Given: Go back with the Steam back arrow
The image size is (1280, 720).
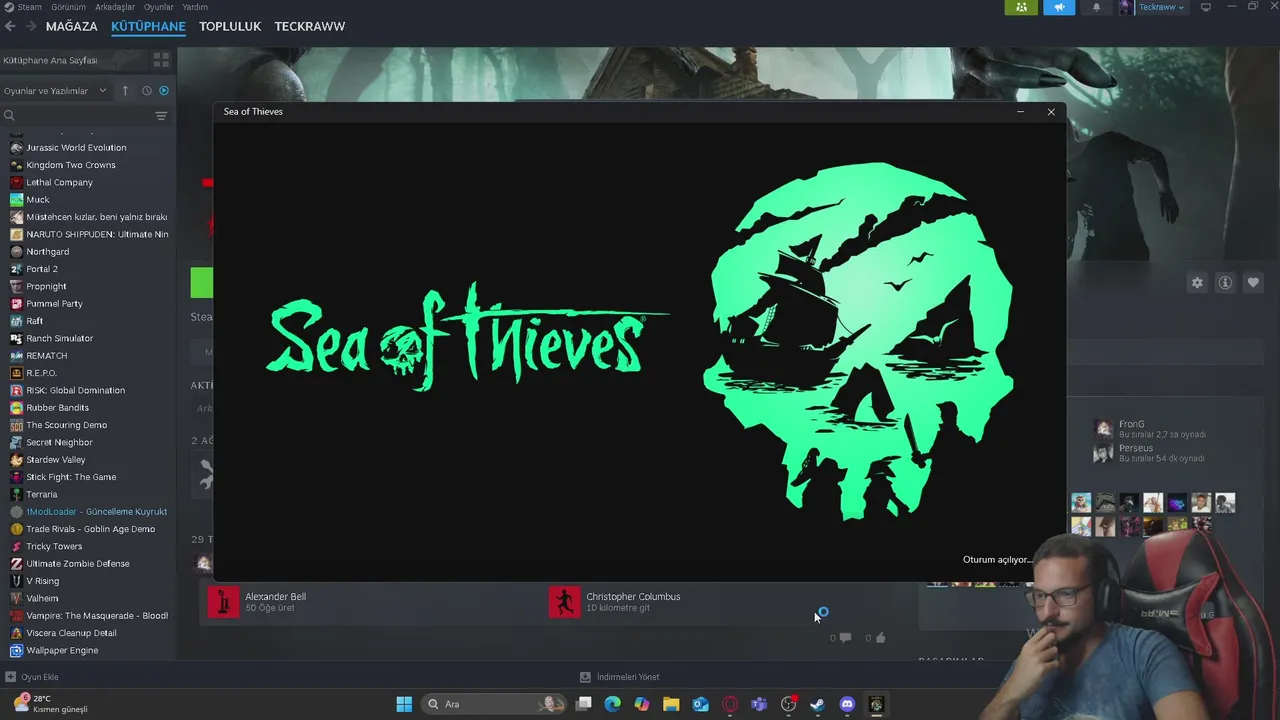Looking at the screenshot, I should (10, 26).
